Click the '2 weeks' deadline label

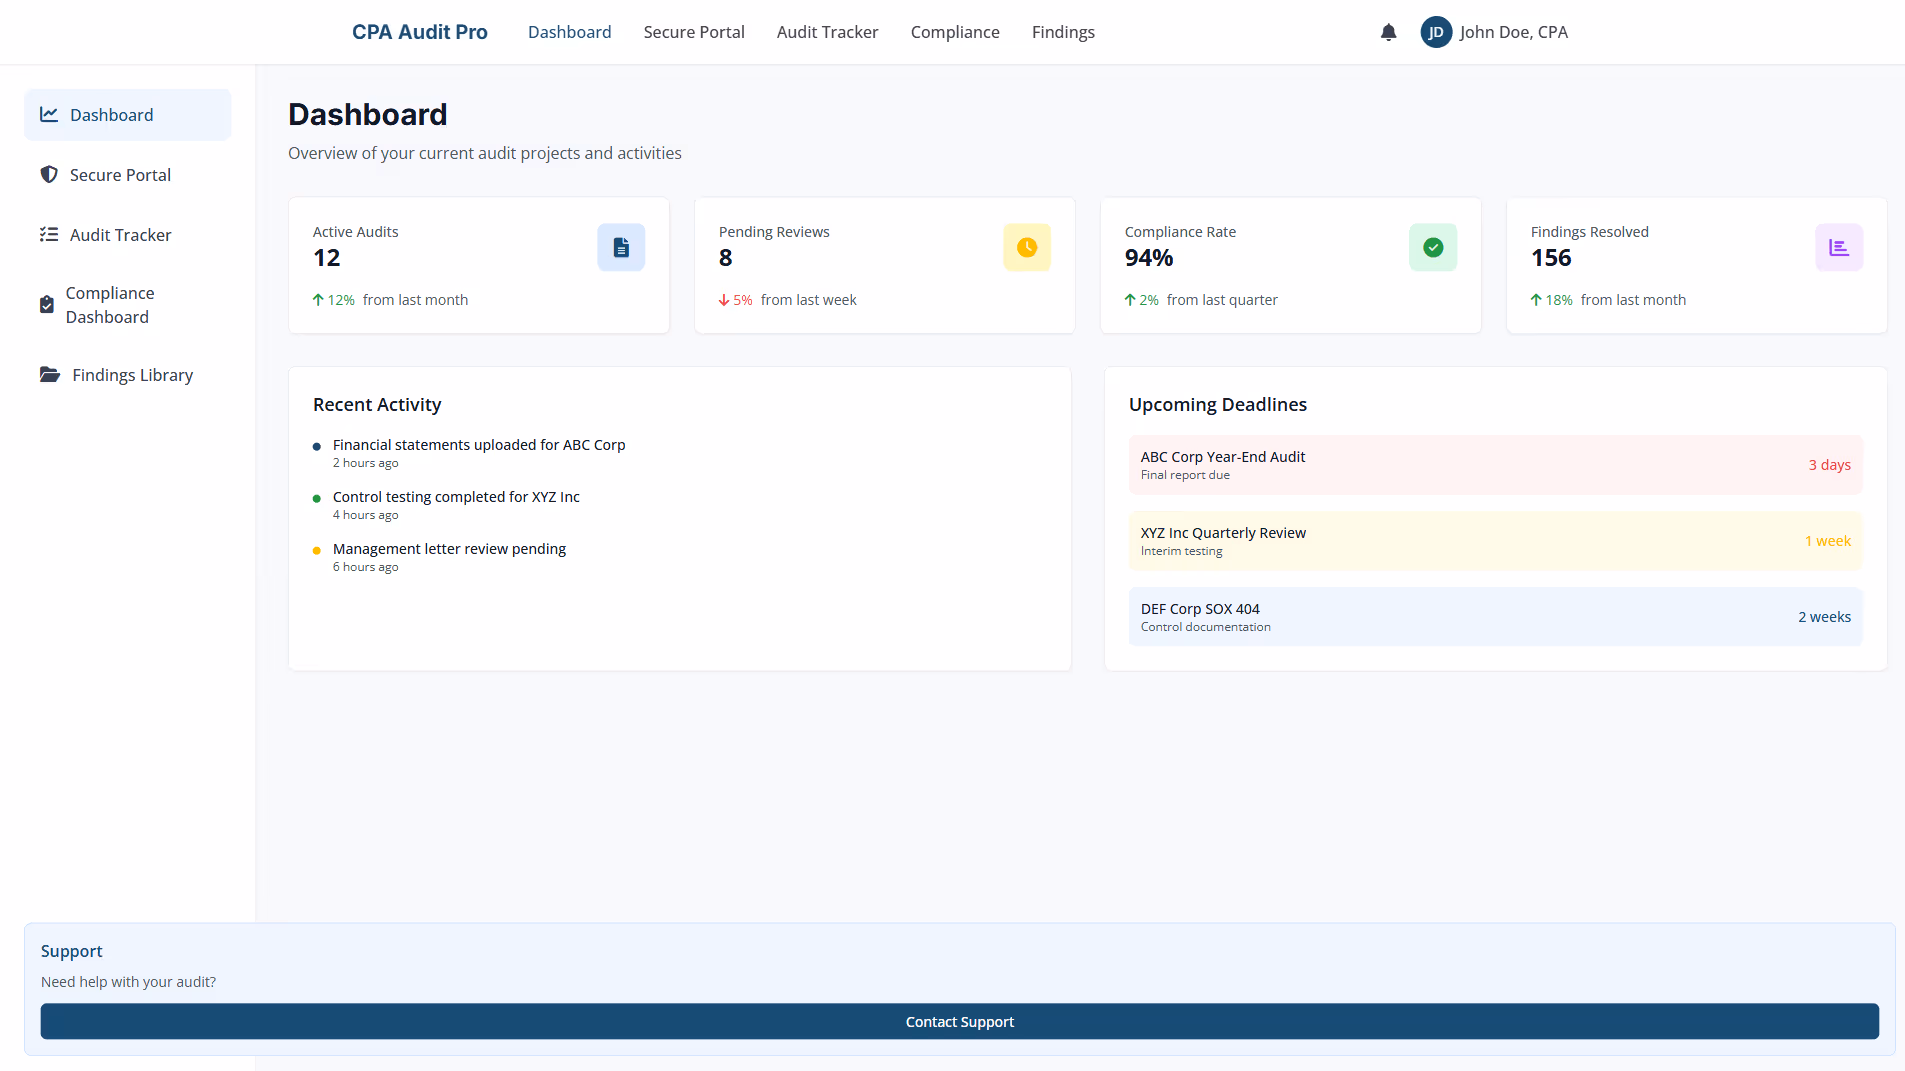tap(1824, 617)
